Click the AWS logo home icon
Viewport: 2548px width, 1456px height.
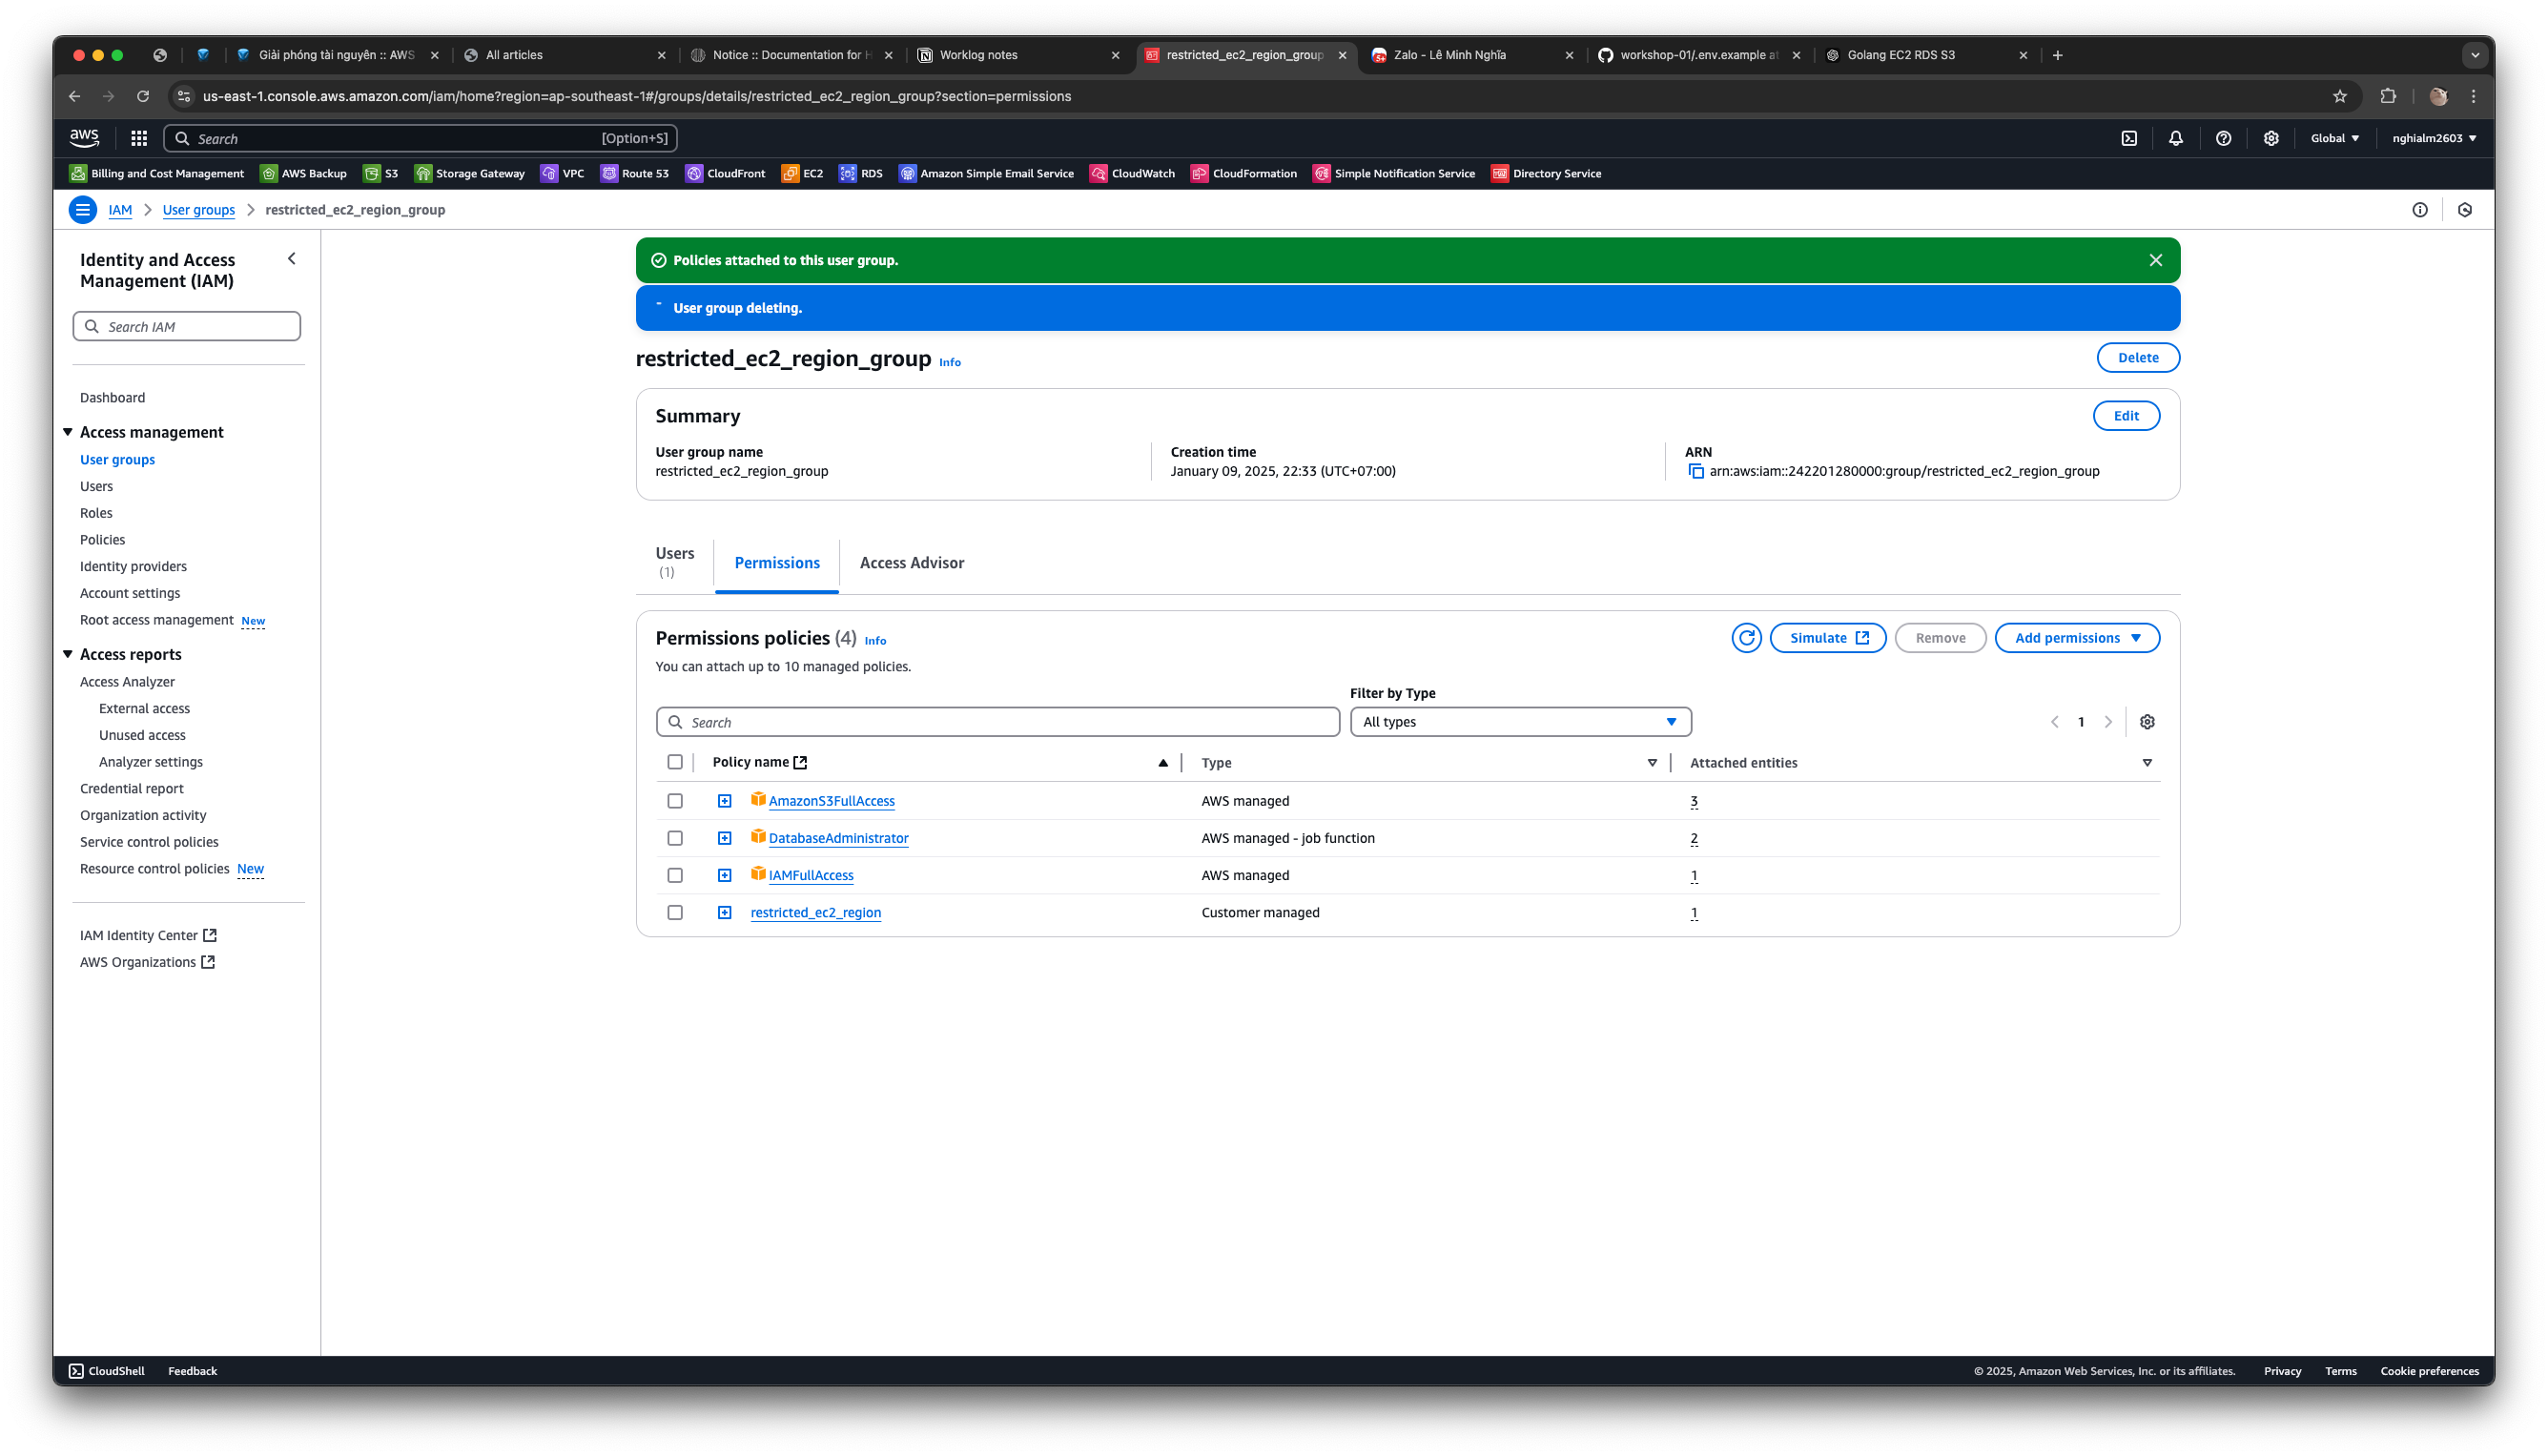(85, 138)
